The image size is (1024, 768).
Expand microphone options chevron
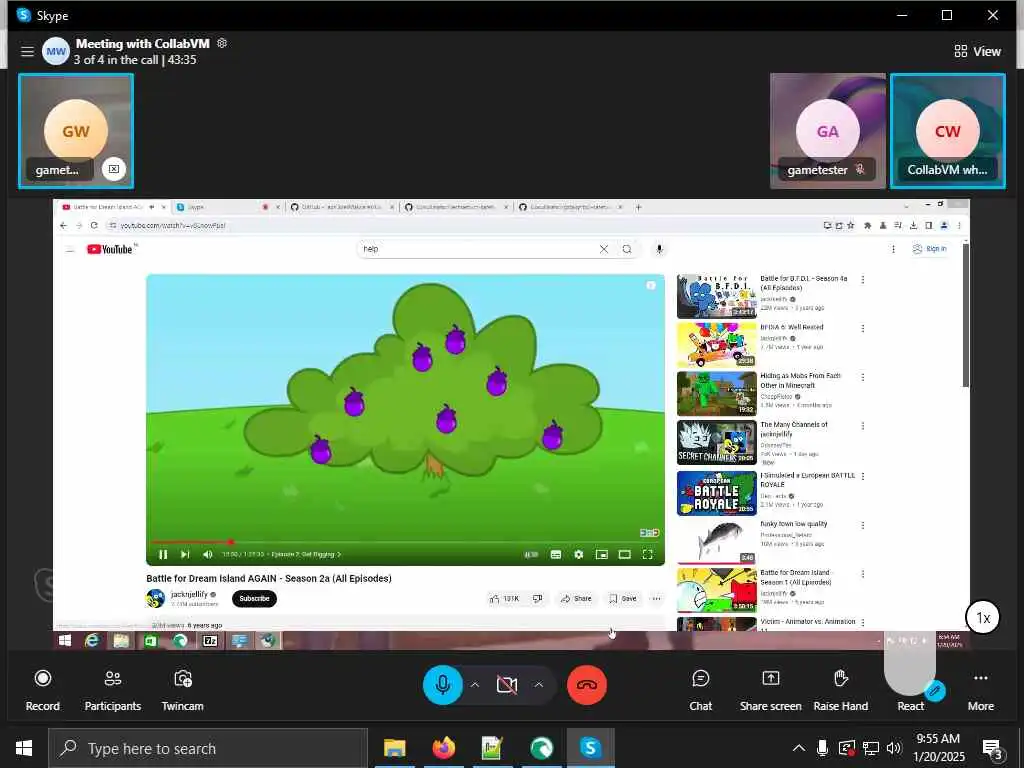pos(475,684)
